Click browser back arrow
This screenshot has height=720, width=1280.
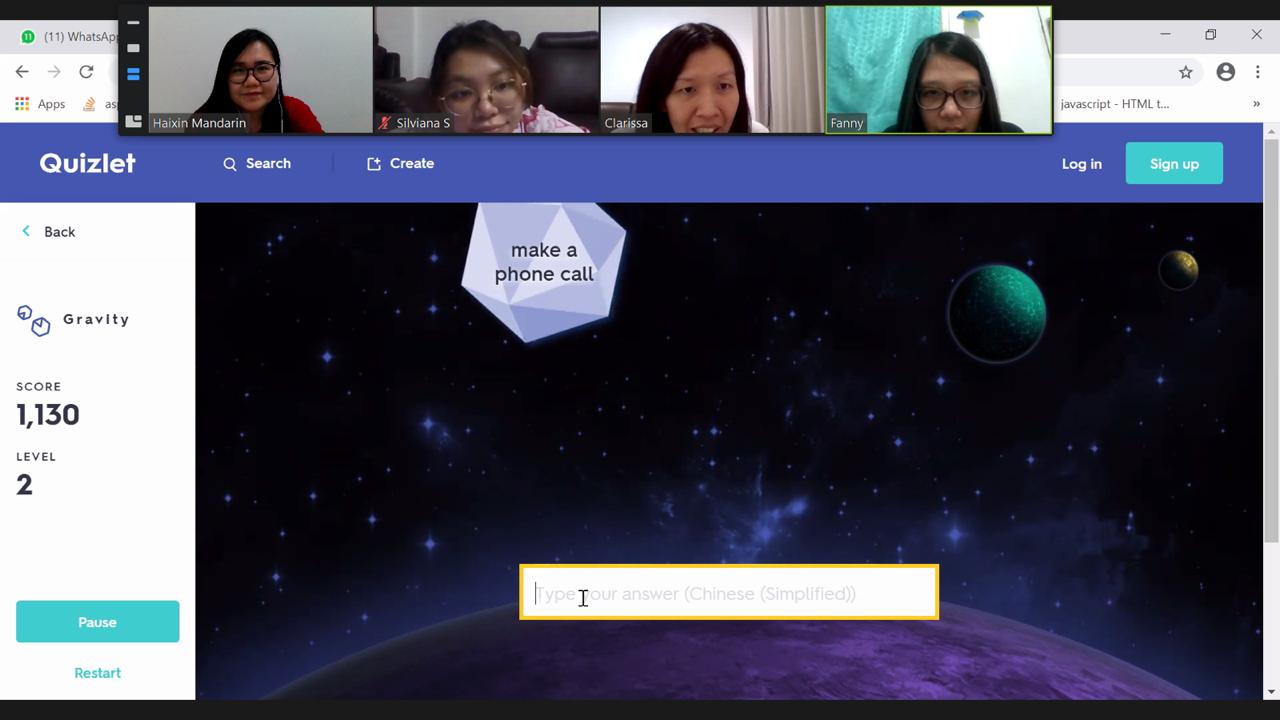pos(22,72)
